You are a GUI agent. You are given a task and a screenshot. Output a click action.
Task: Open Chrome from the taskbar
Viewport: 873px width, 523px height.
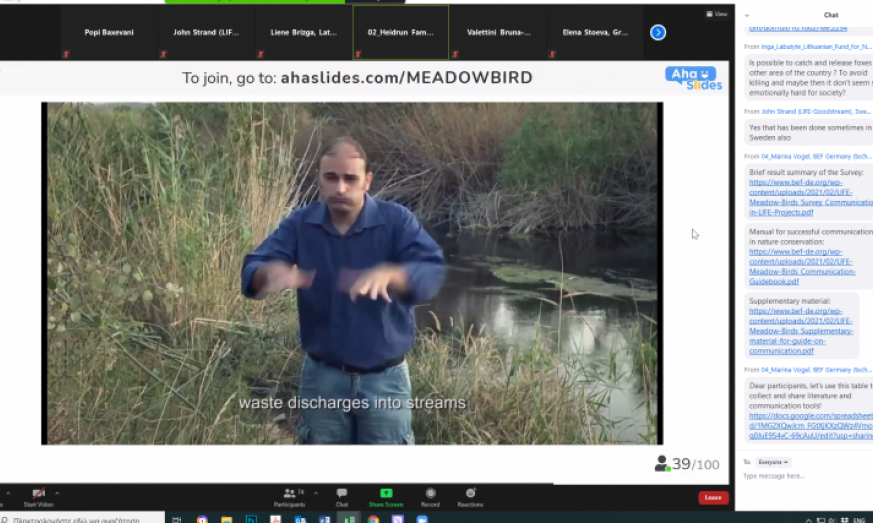point(374,520)
